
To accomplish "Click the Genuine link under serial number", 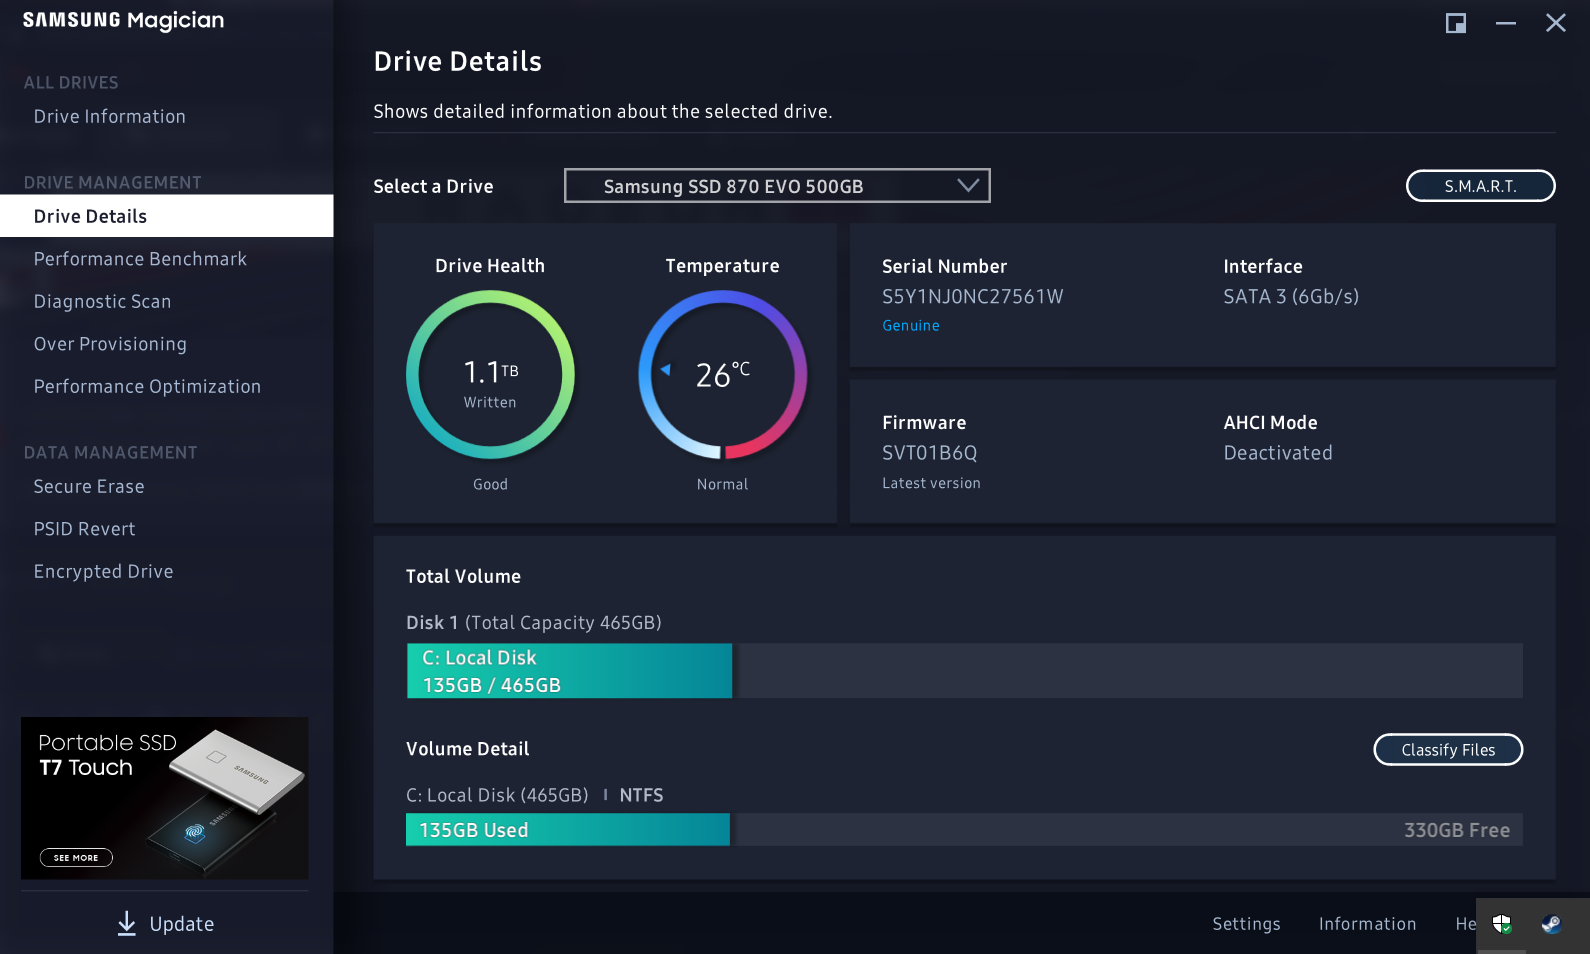I will 911,326.
